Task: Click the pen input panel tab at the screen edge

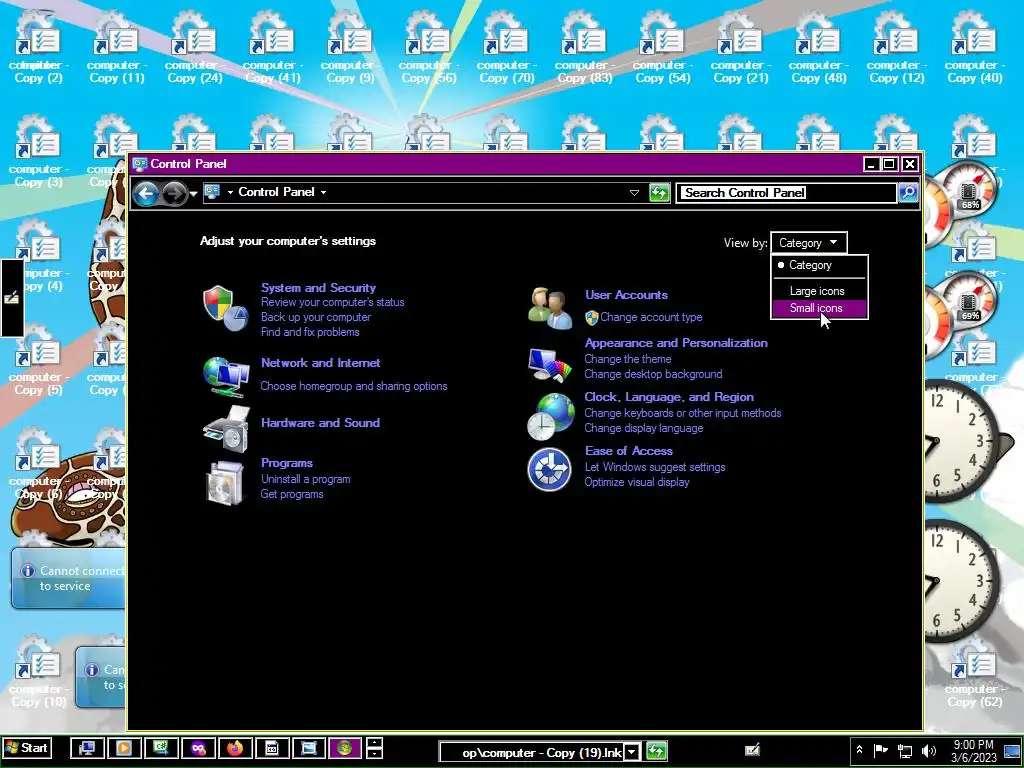Action: 12,298
